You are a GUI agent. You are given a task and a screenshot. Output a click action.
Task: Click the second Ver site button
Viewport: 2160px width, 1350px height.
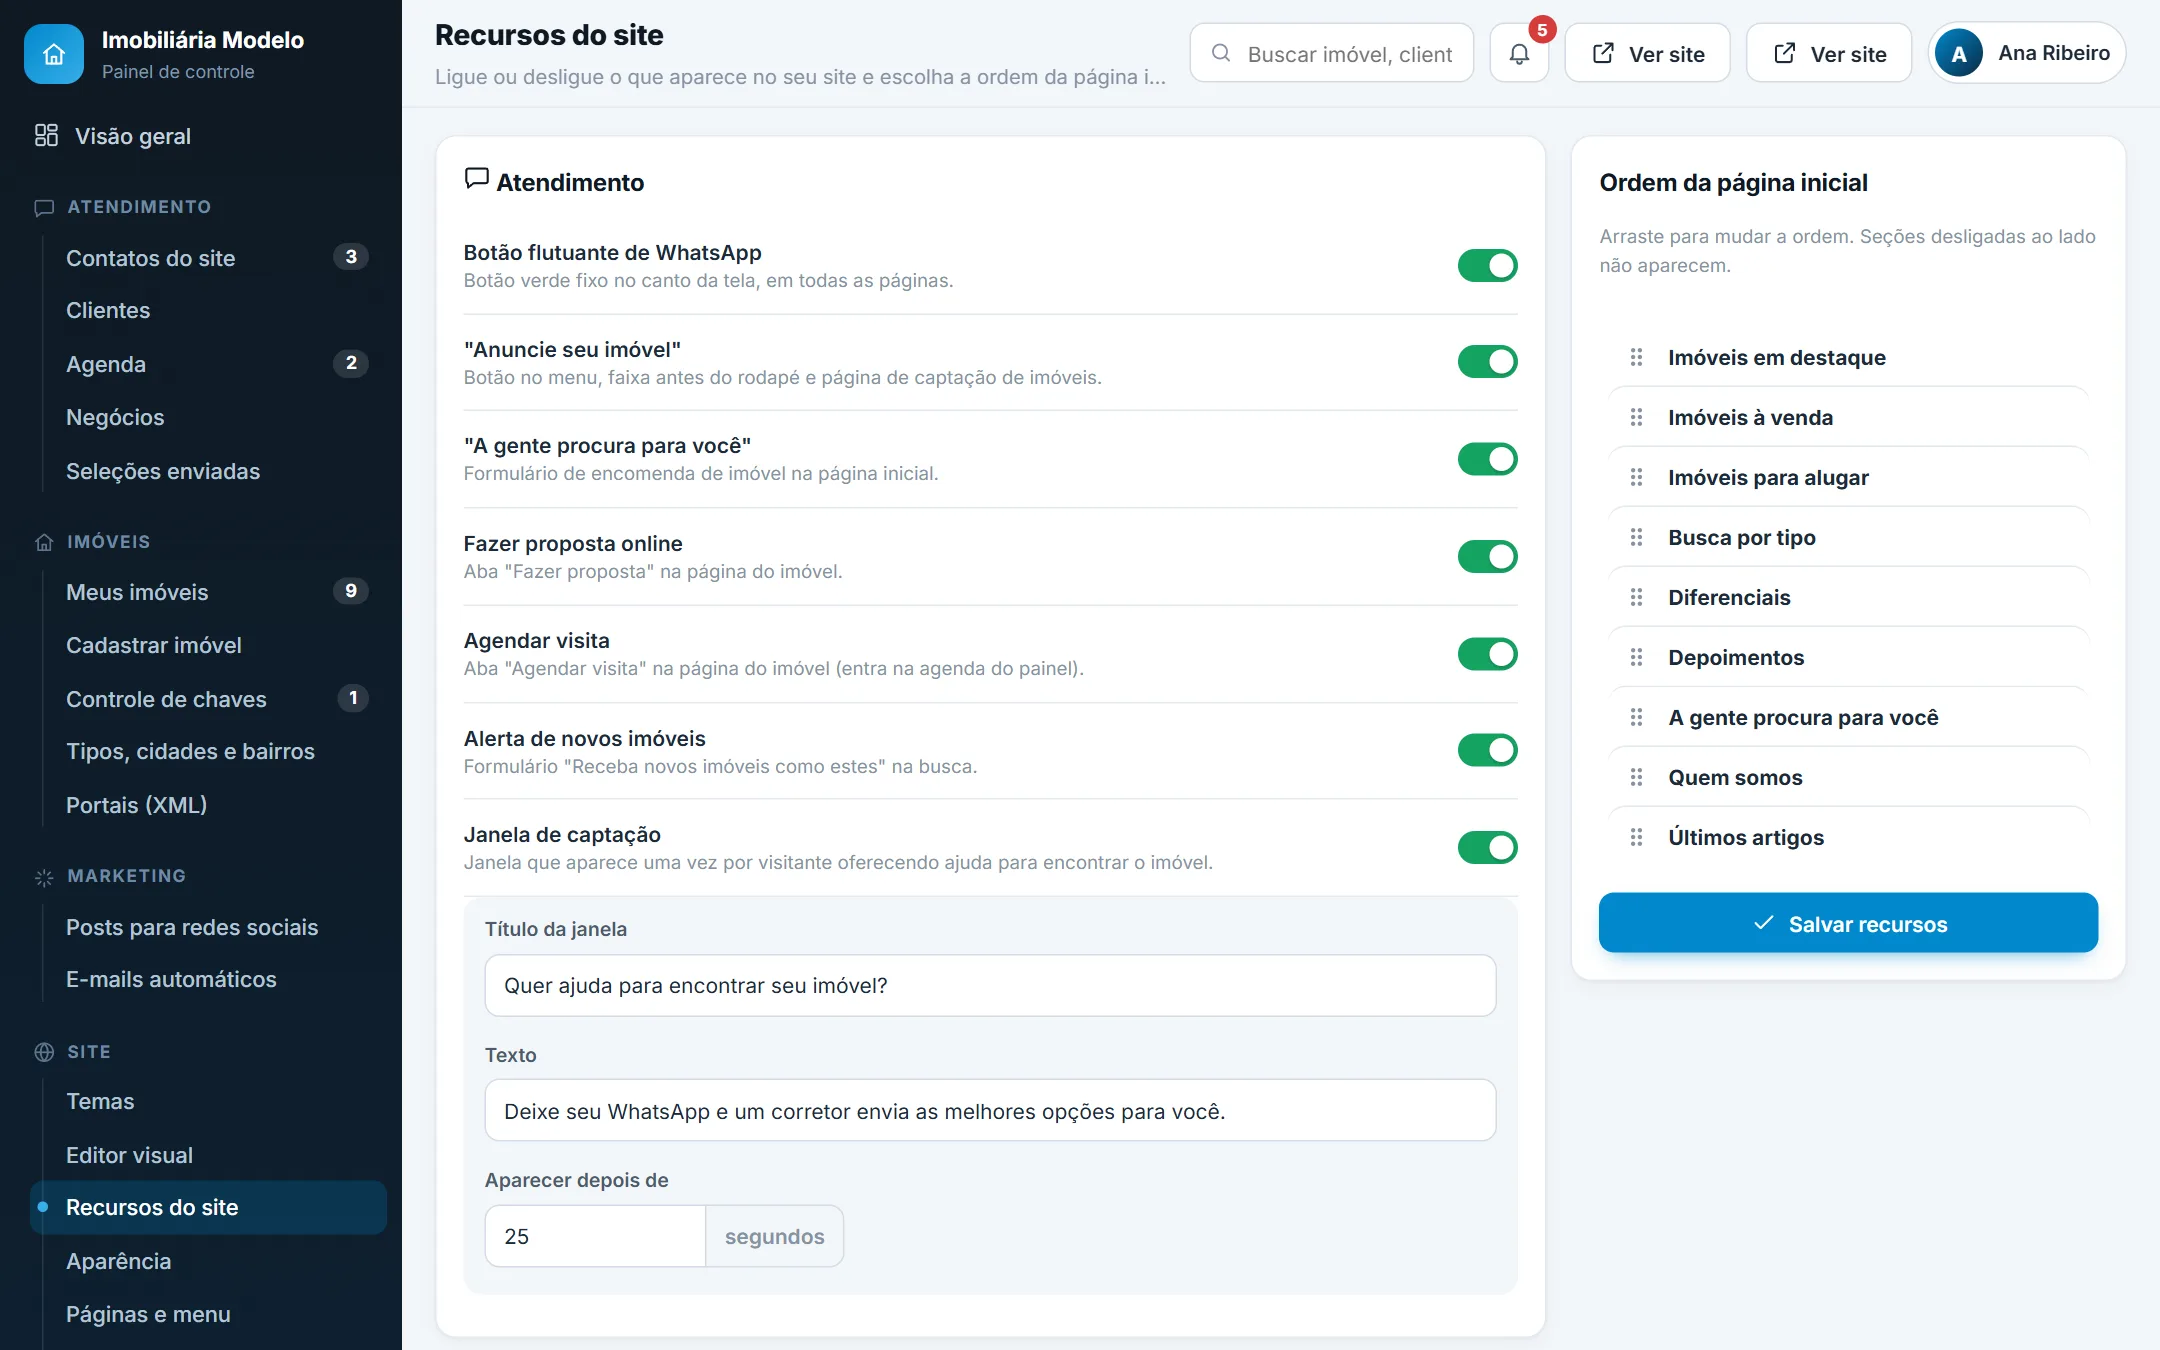pyautogui.click(x=1829, y=53)
